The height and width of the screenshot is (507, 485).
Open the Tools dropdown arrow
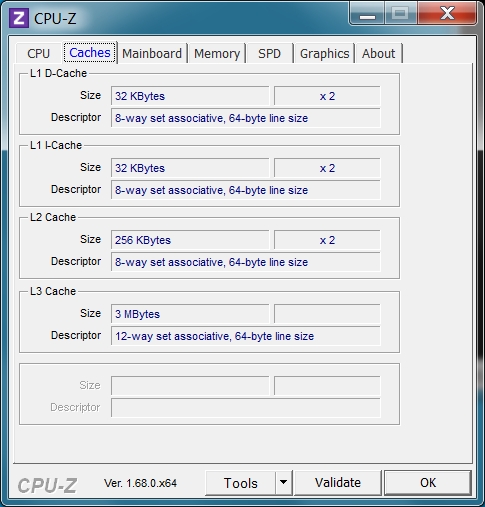pos(284,482)
